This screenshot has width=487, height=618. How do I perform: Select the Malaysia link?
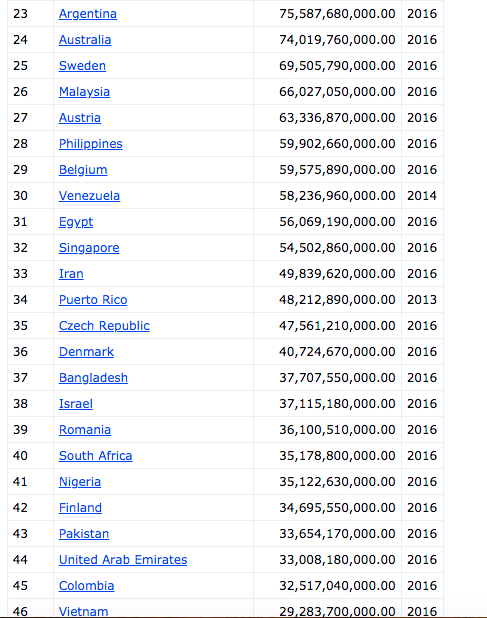pyautogui.click(x=84, y=92)
